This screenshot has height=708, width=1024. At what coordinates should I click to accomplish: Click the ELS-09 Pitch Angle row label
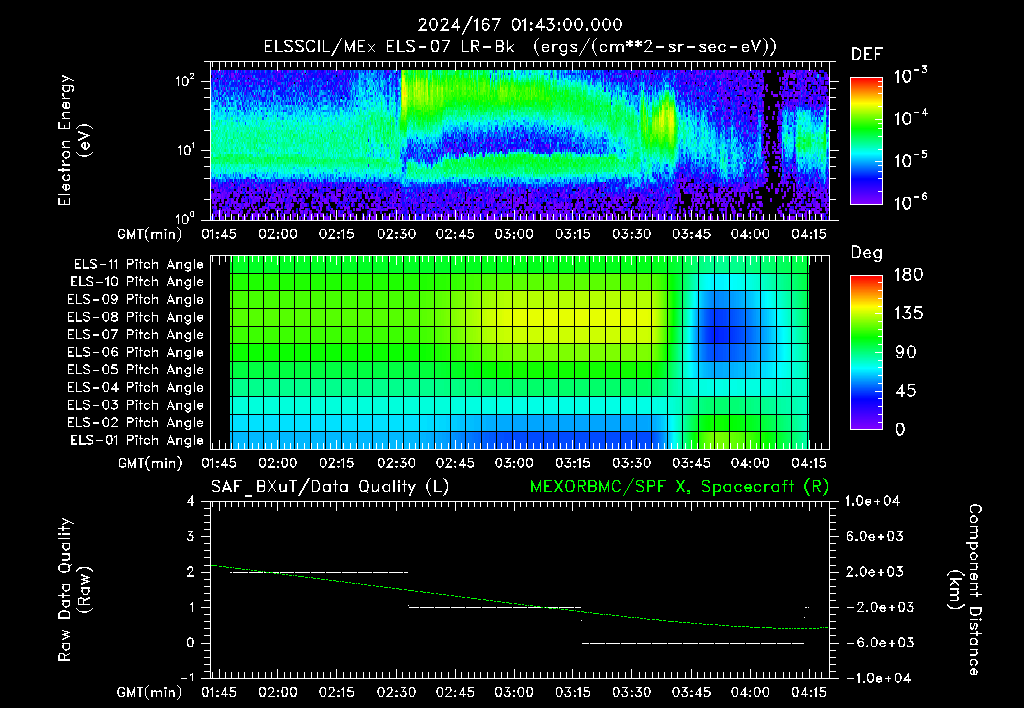(136, 300)
